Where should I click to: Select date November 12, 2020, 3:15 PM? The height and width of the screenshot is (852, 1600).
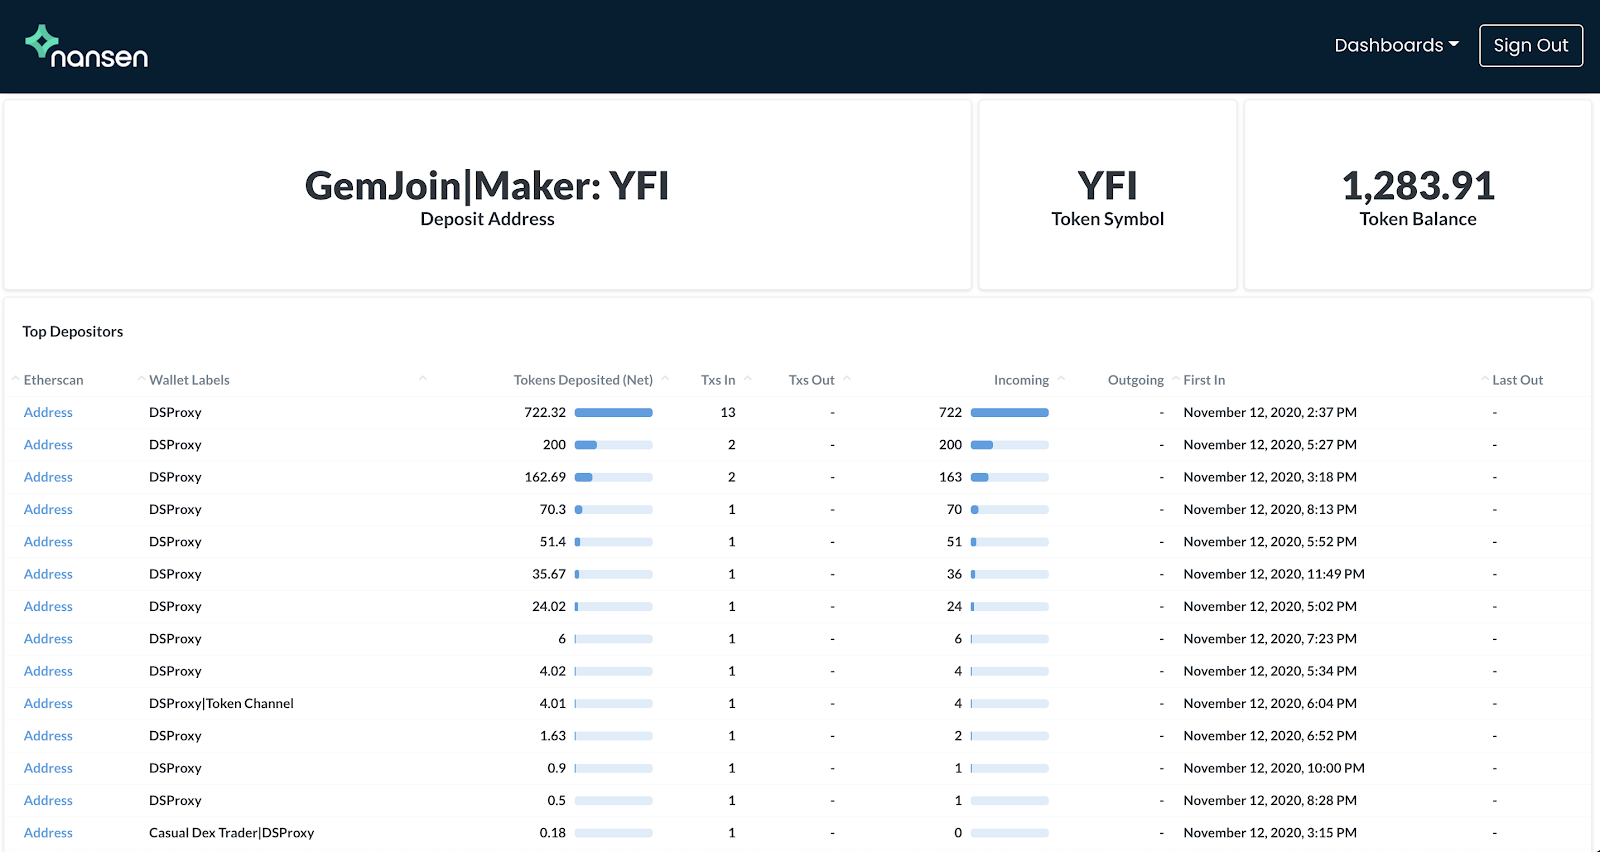coord(1270,833)
